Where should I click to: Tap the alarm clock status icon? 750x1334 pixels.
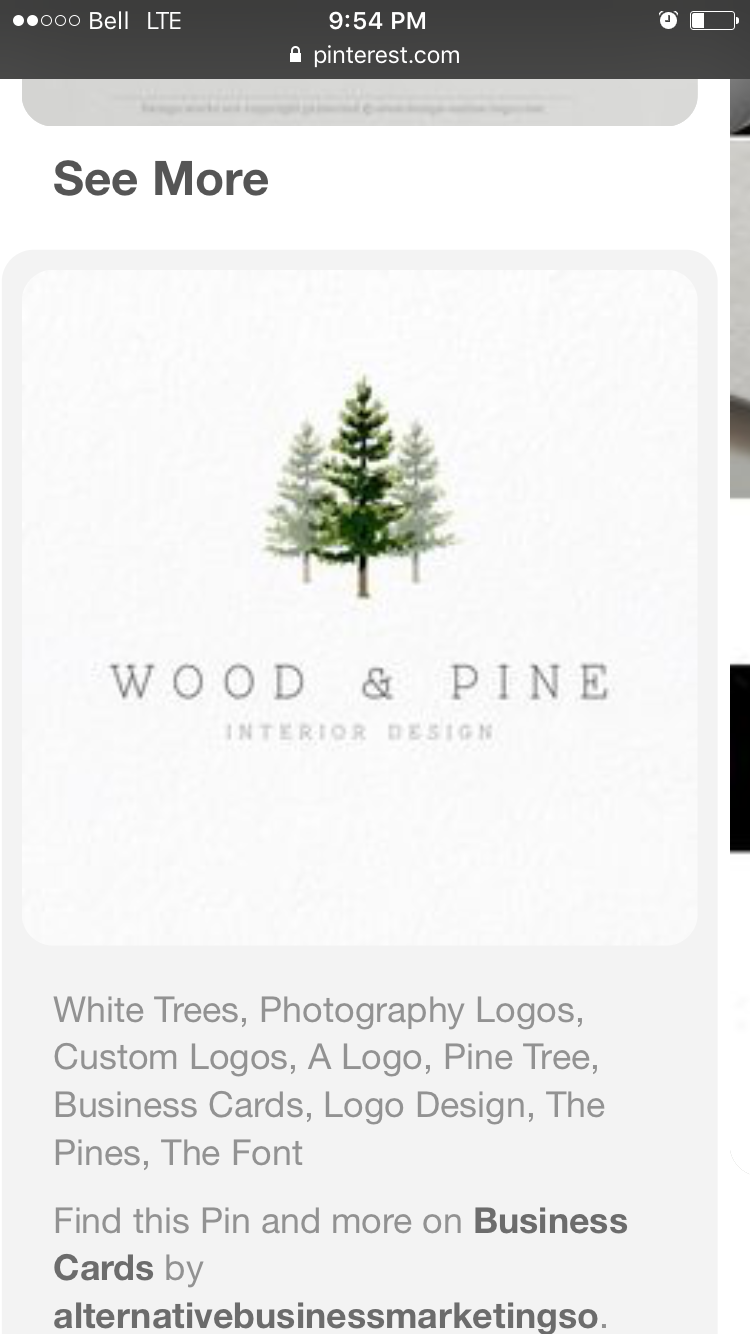pyautogui.click(x=668, y=20)
